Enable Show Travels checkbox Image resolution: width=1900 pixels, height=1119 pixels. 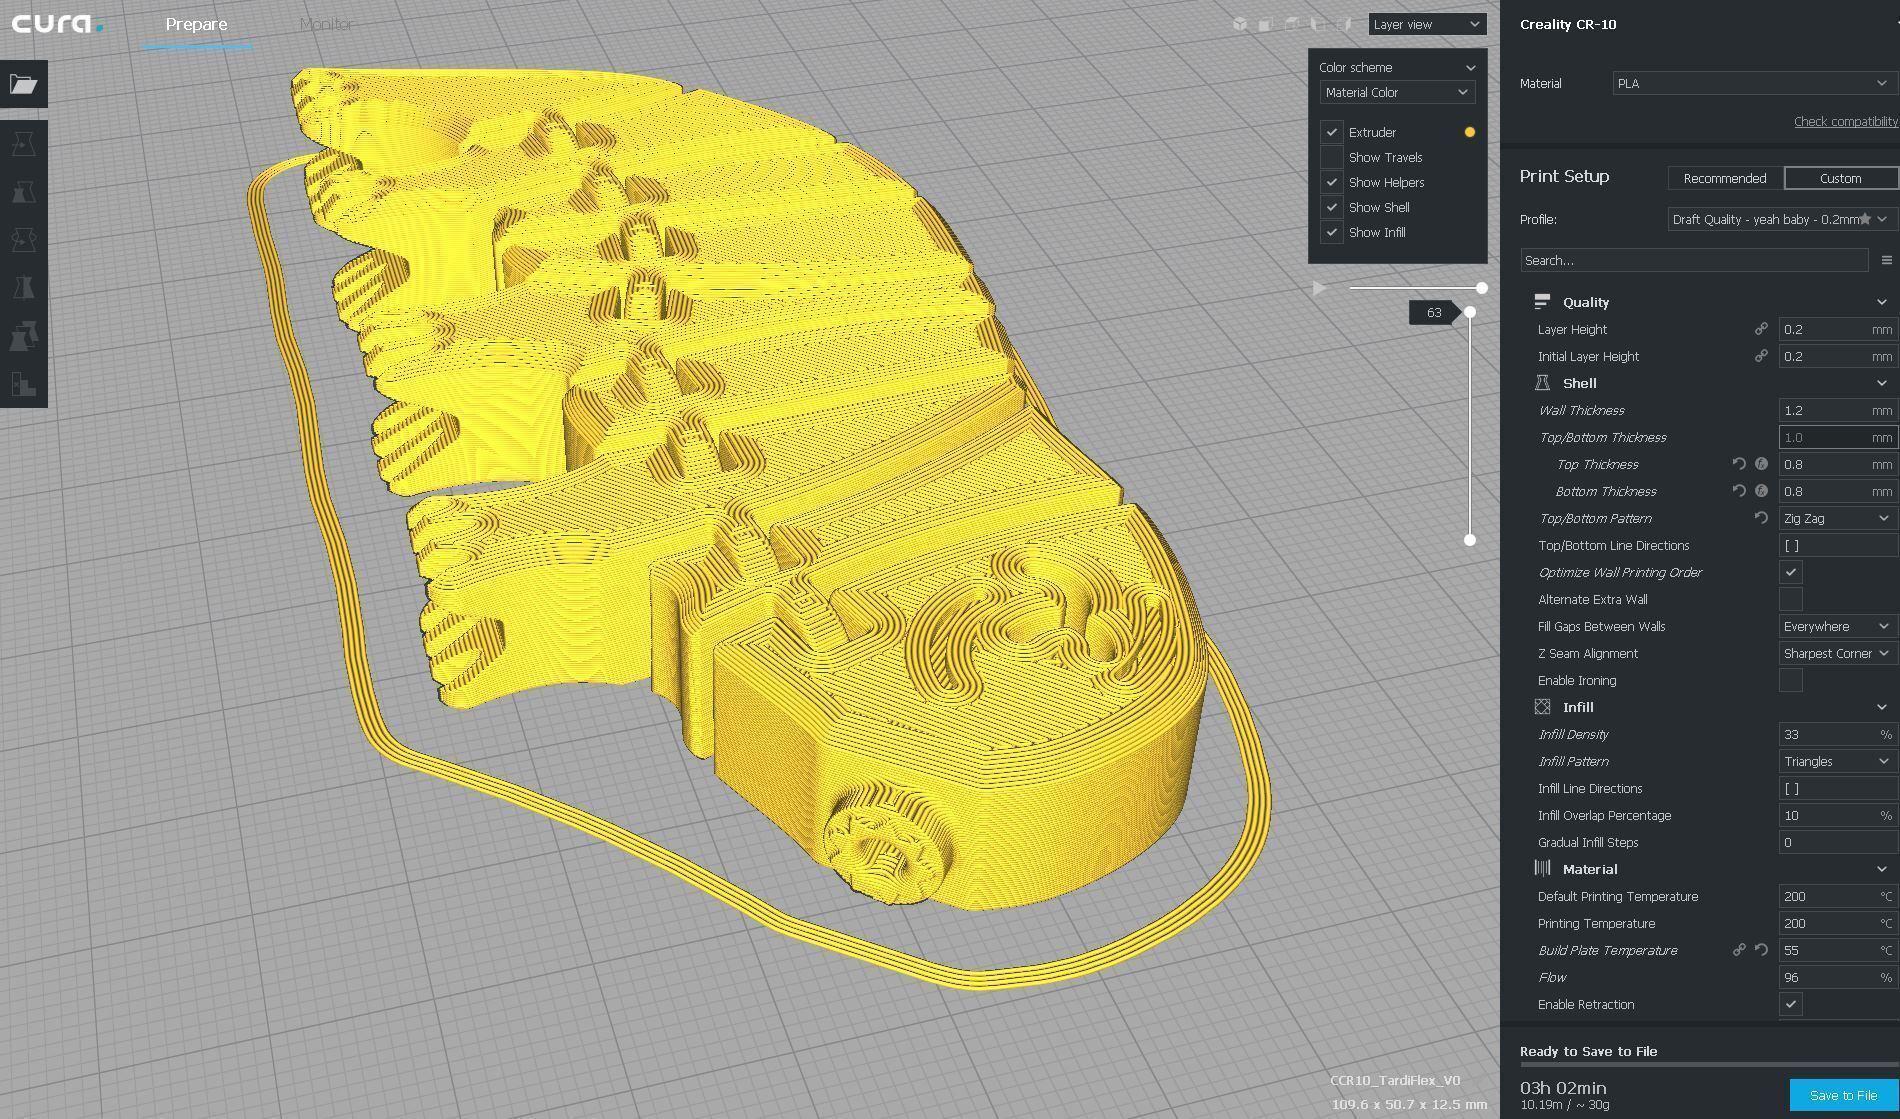(x=1332, y=157)
